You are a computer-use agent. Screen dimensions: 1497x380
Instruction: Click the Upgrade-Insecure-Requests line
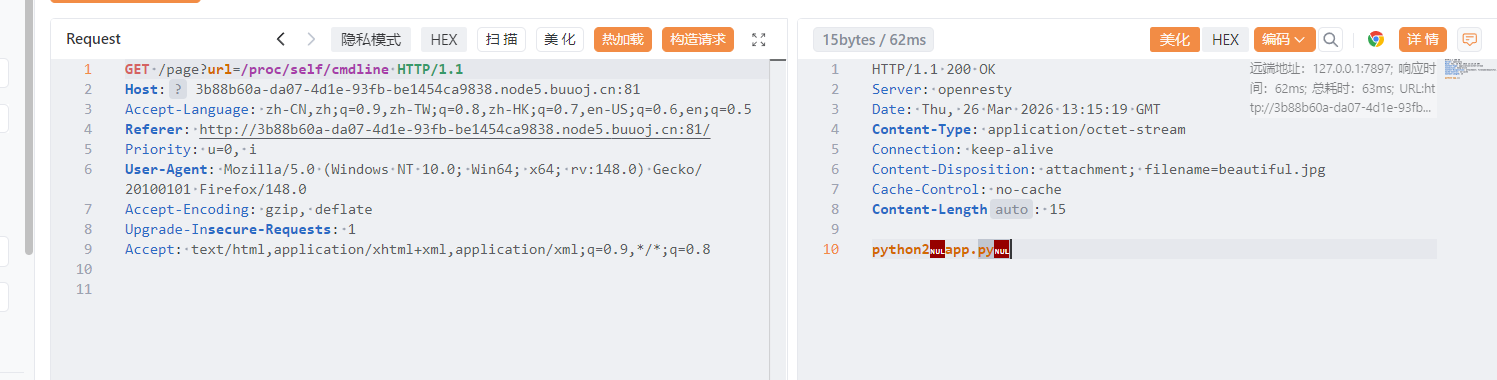[x=240, y=229]
